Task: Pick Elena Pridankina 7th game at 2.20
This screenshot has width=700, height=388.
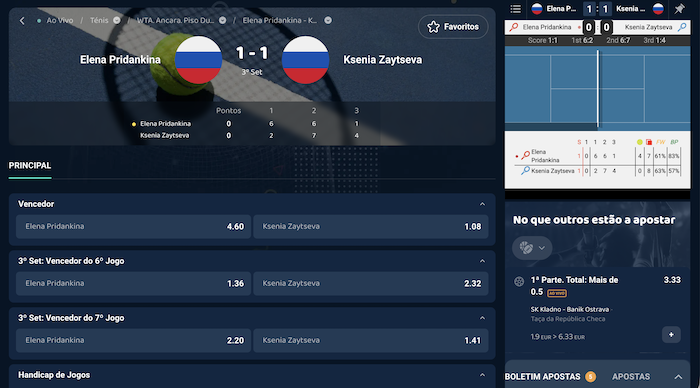Action: [x=133, y=340]
